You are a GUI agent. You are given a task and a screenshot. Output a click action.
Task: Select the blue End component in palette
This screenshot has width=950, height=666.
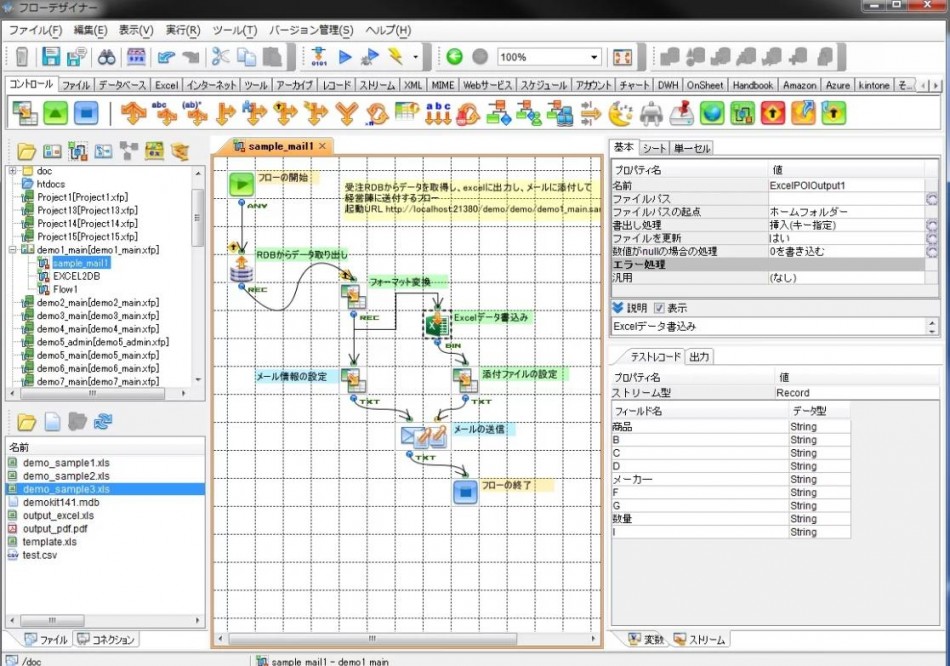tap(86, 113)
